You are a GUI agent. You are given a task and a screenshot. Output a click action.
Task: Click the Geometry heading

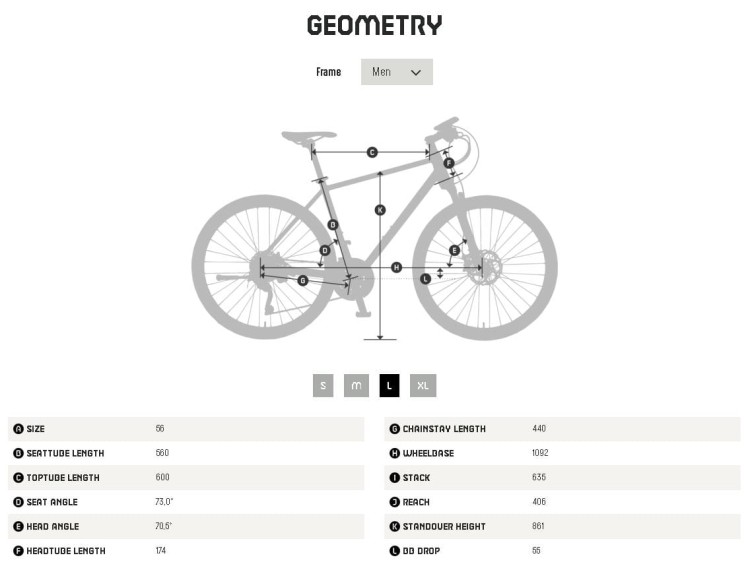click(374, 25)
